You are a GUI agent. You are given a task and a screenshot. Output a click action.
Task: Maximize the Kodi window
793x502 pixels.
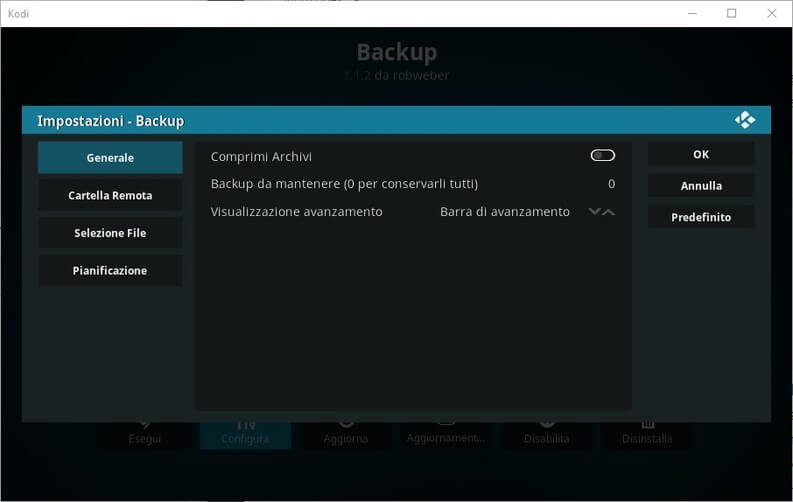coord(731,14)
